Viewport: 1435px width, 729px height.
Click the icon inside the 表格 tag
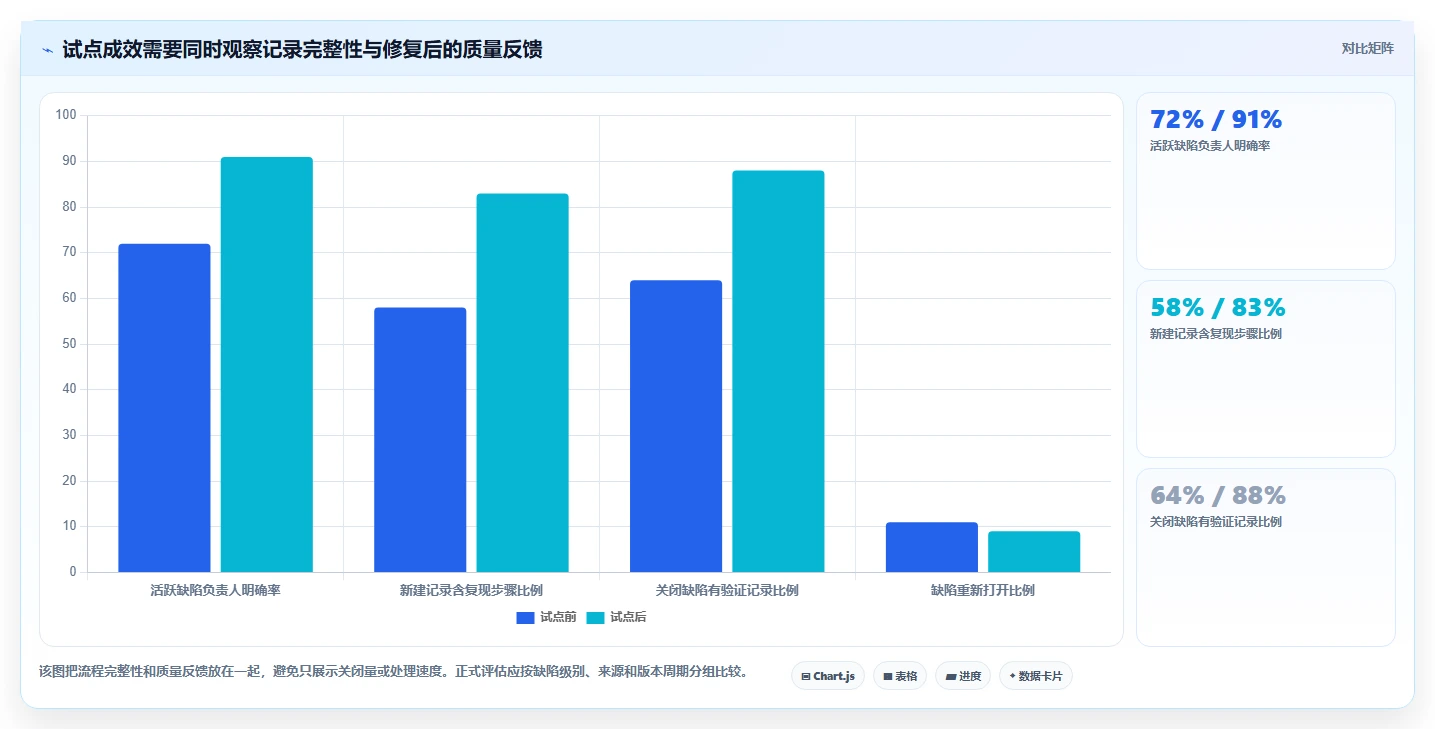tap(887, 677)
